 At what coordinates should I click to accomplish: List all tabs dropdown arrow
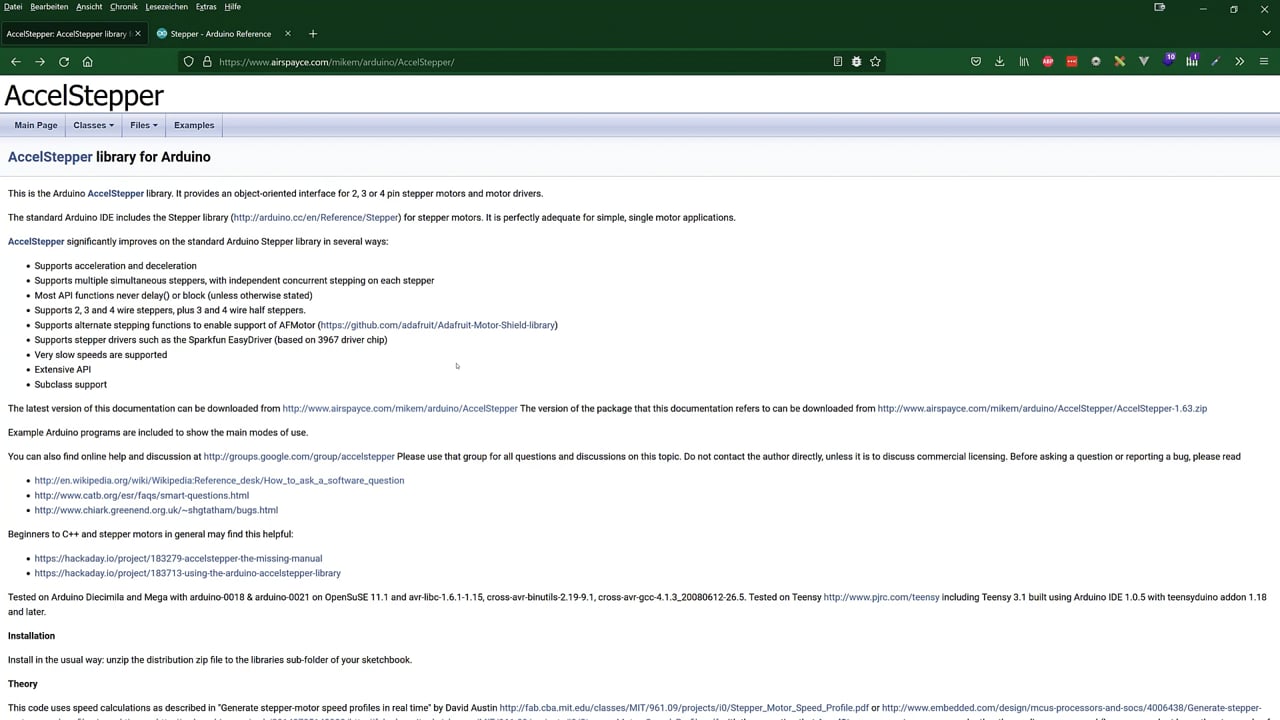coord(1266,34)
